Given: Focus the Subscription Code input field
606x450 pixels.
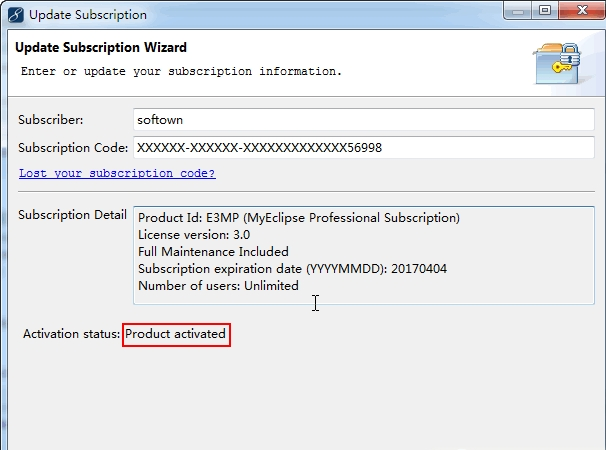Looking at the screenshot, I should point(364,147).
